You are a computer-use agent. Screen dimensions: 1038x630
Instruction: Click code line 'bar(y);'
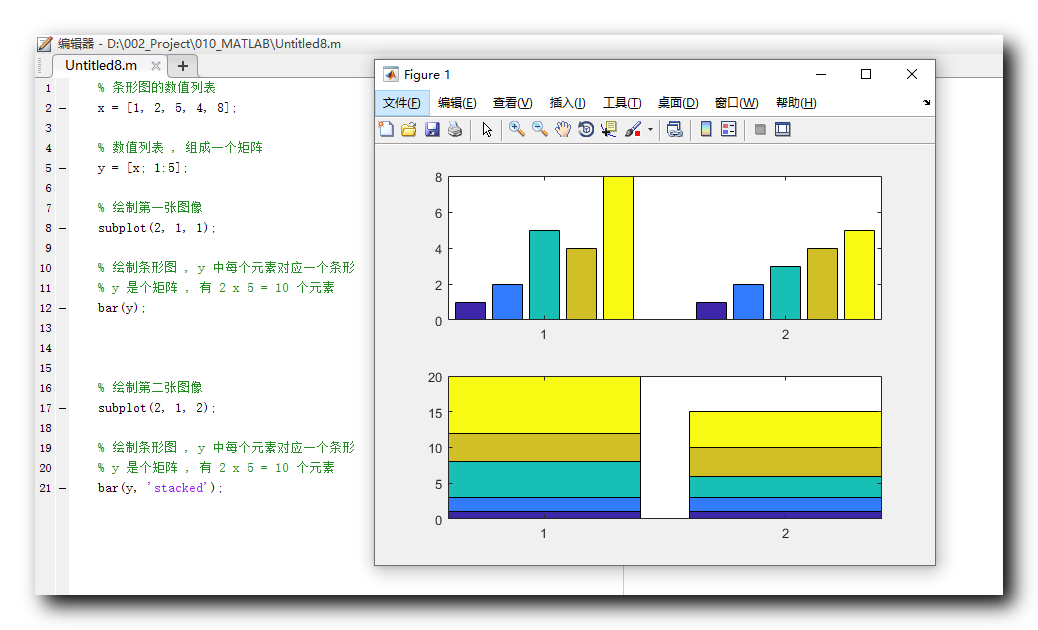pos(121,308)
